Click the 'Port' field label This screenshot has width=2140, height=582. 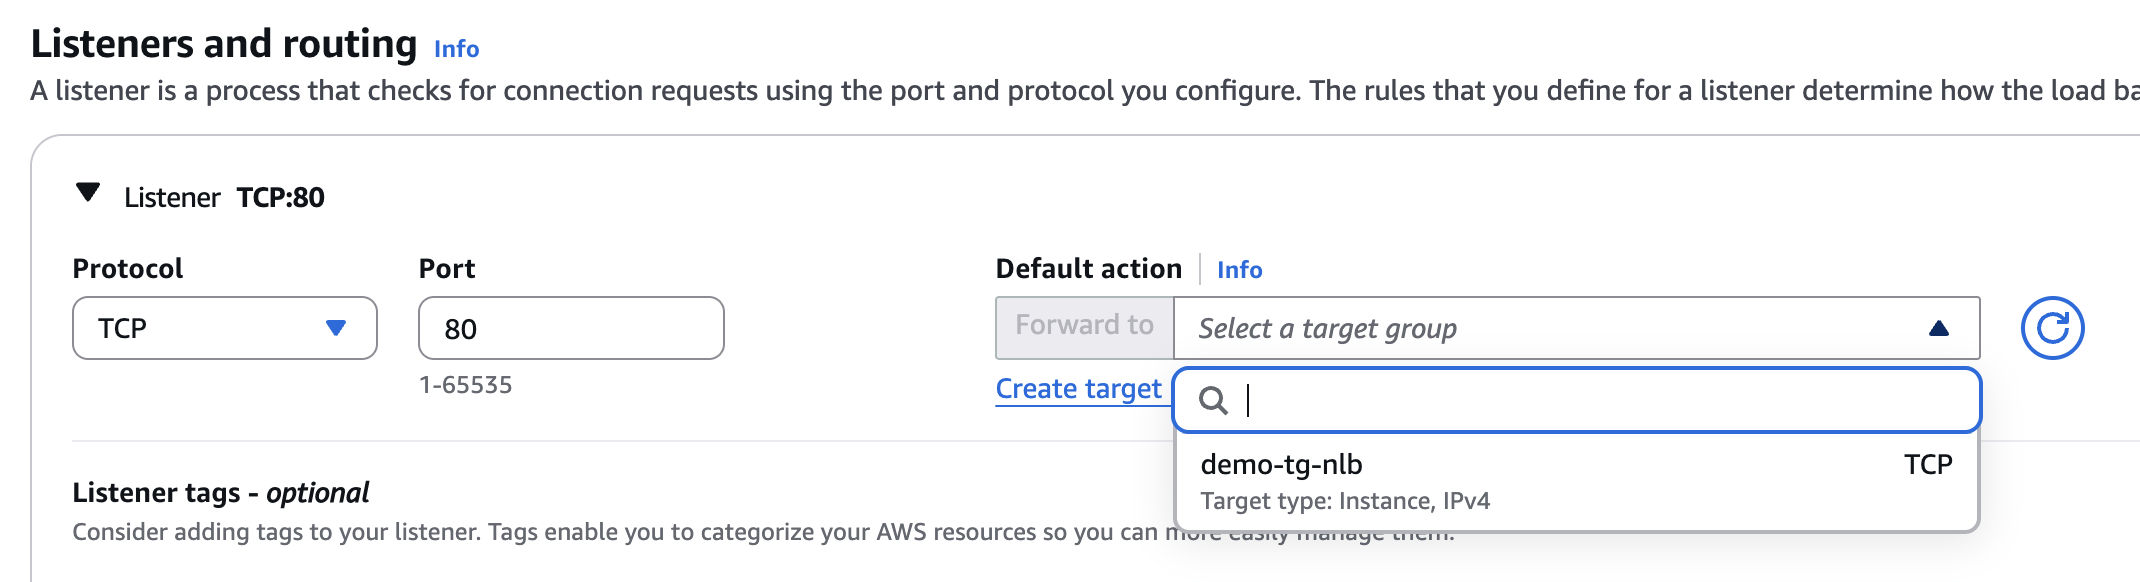click(446, 269)
